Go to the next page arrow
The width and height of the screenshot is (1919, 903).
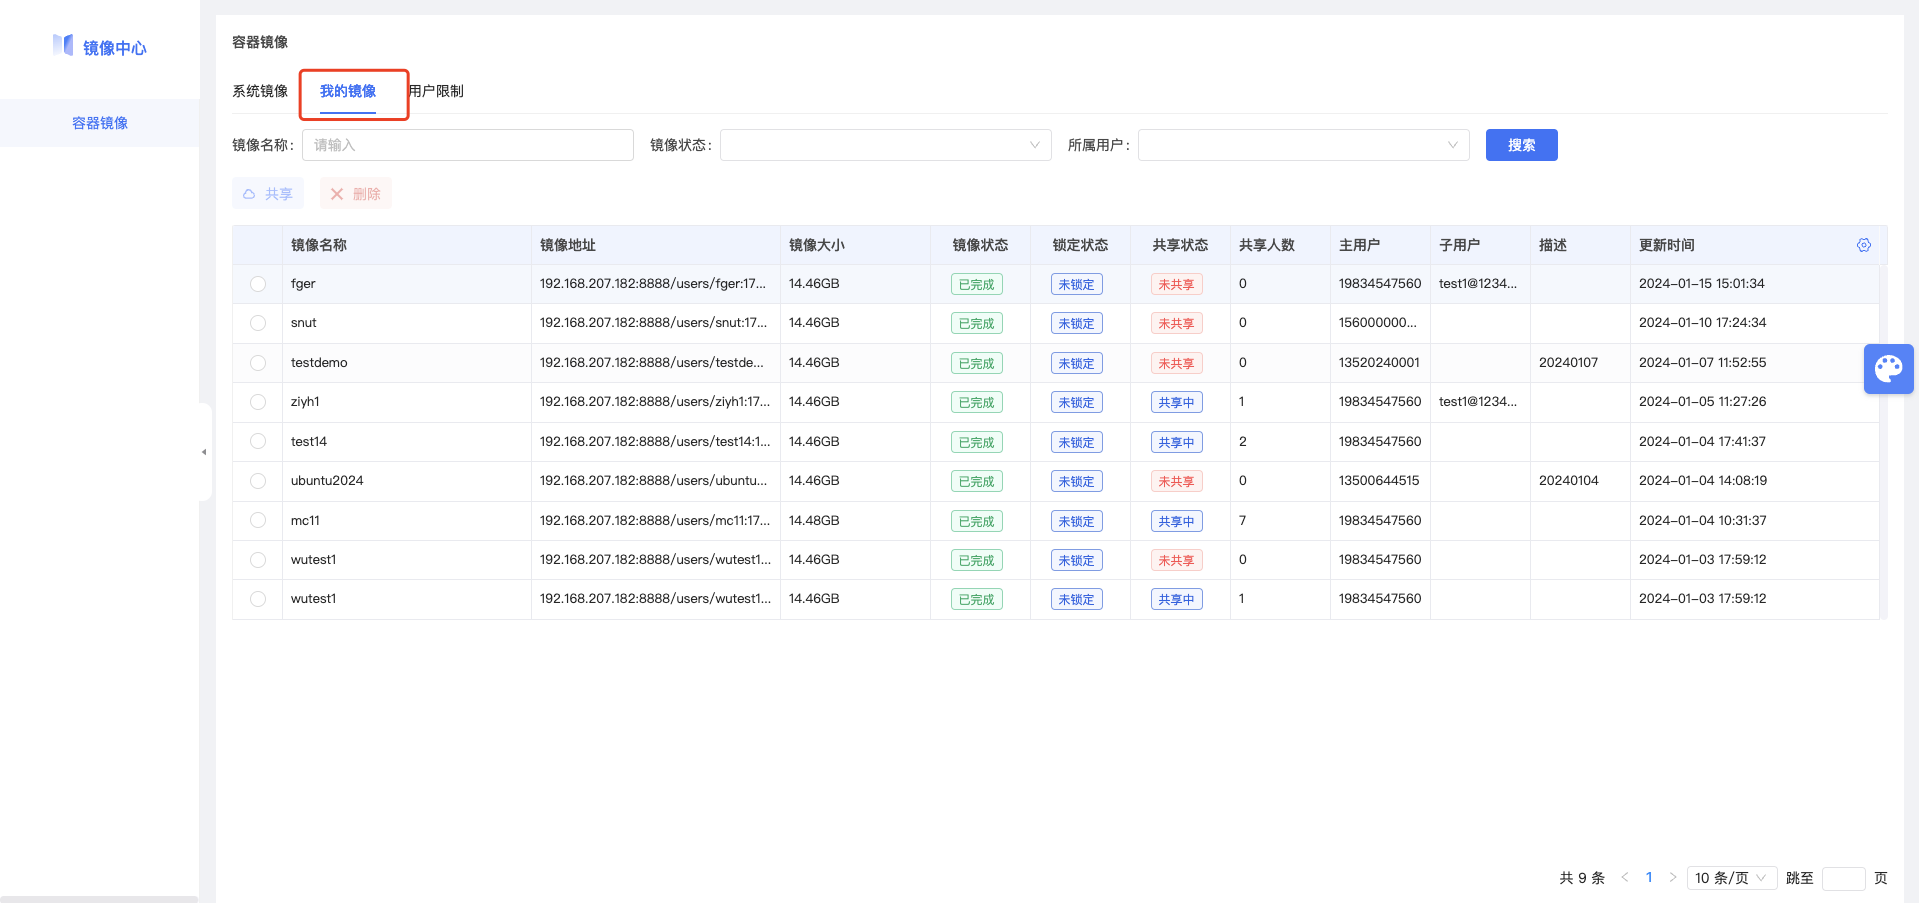[x=1673, y=877]
